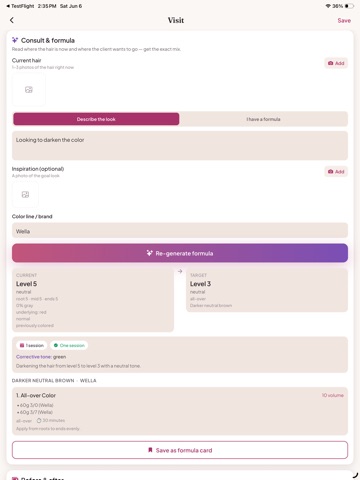This screenshot has width=360, height=480.
Task: Select the Describe the look tab
Action: 96,119
